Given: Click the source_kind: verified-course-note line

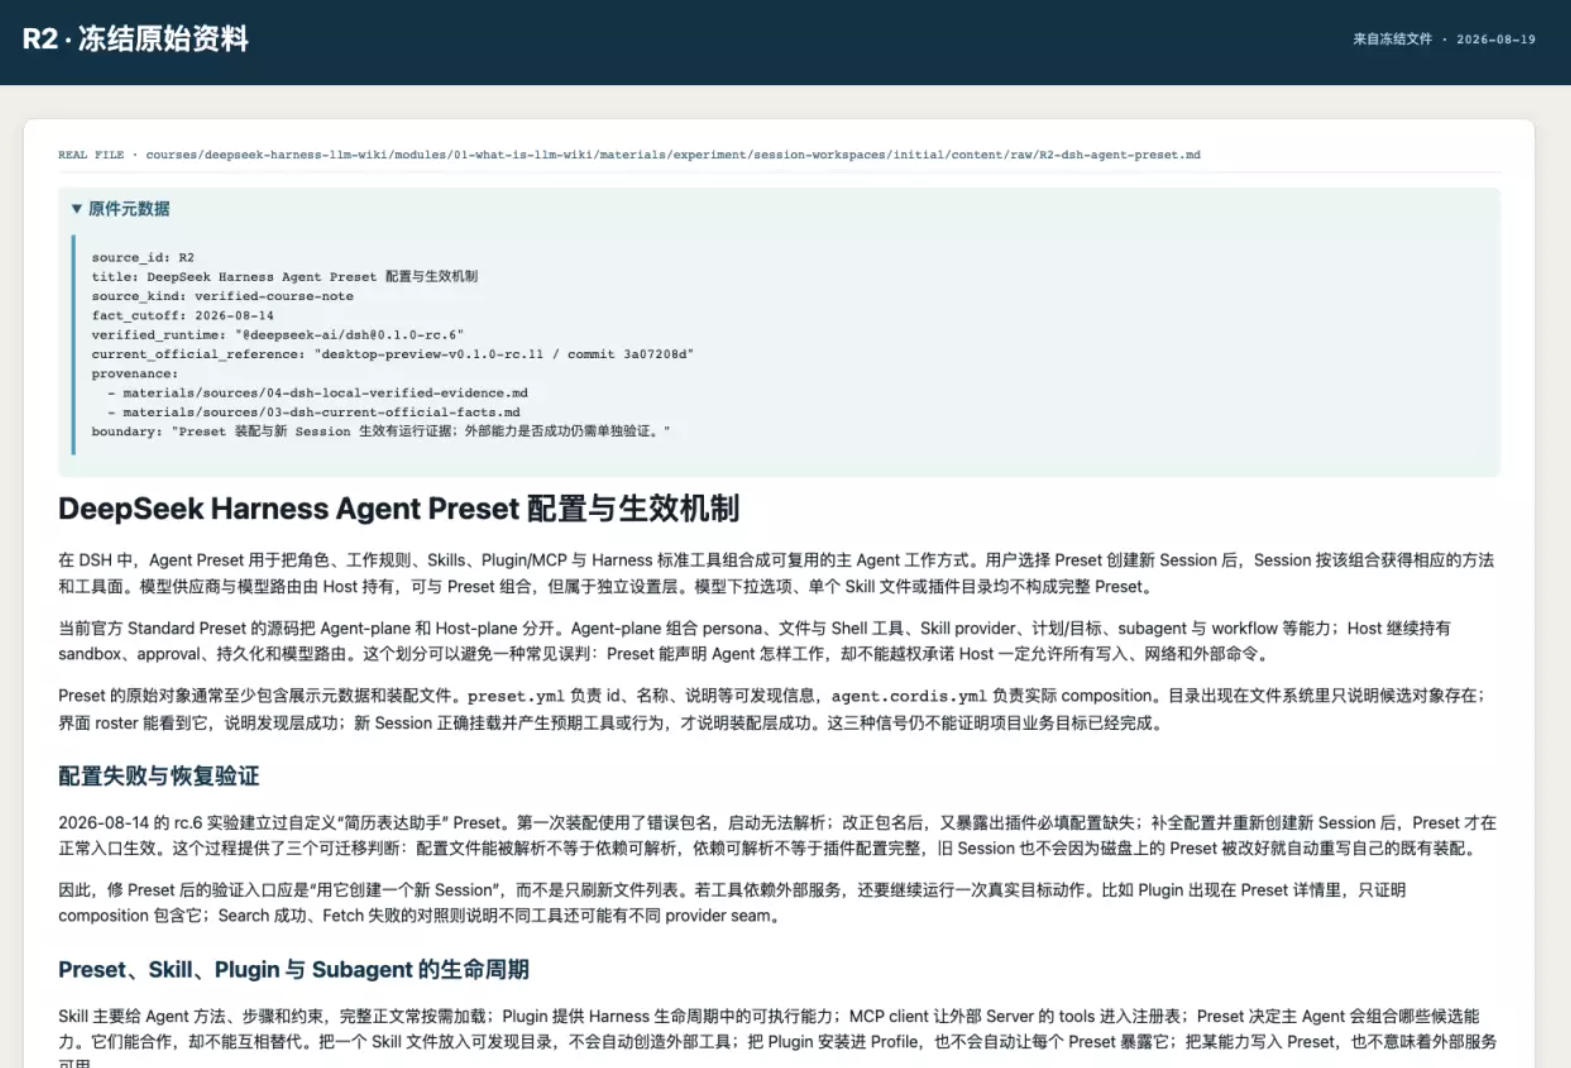Looking at the screenshot, I should click(222, 296).
